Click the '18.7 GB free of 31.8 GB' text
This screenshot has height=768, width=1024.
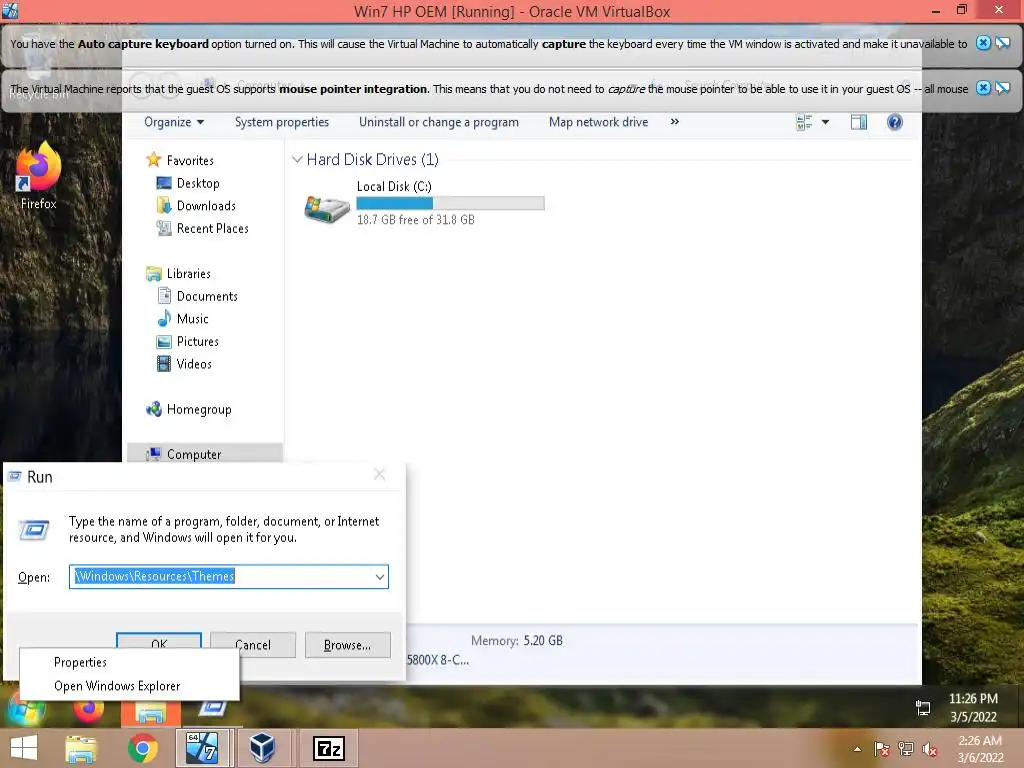click(415, 220)
